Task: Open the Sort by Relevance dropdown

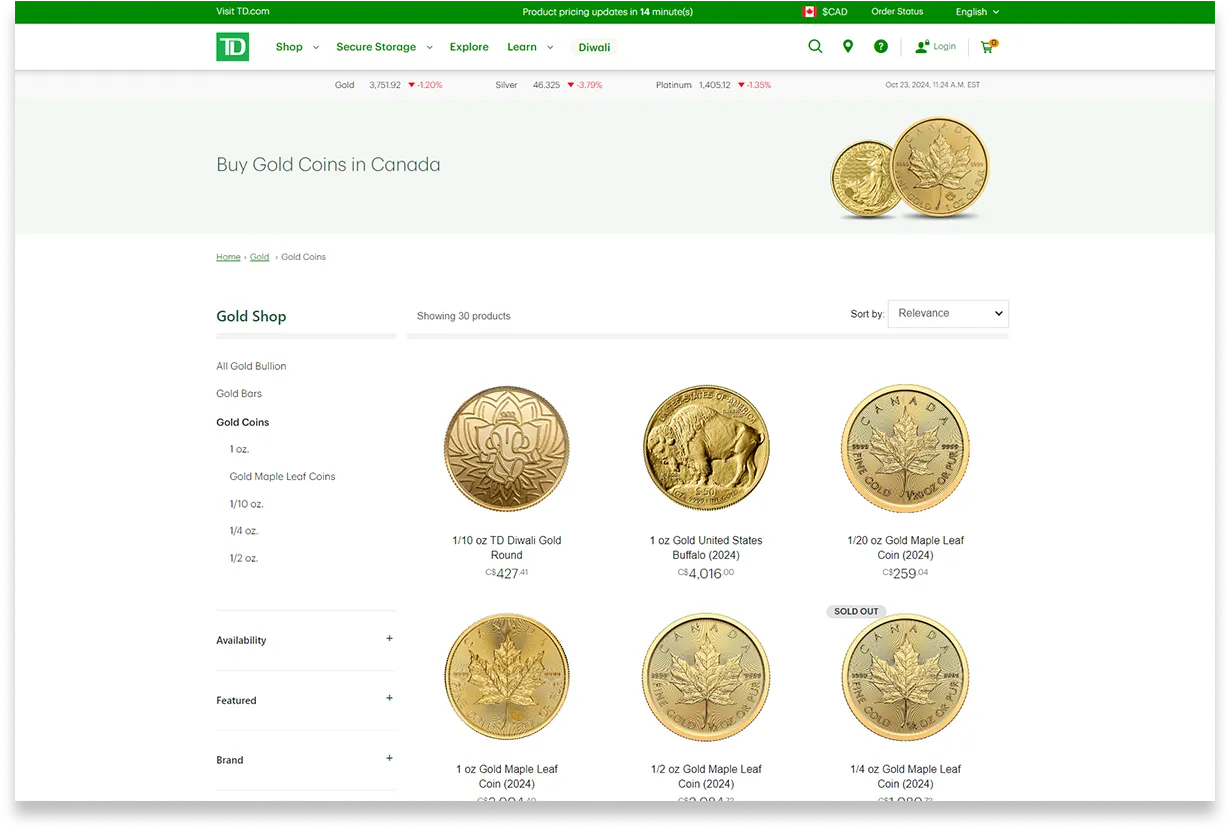Action: (x=948, y=314)
